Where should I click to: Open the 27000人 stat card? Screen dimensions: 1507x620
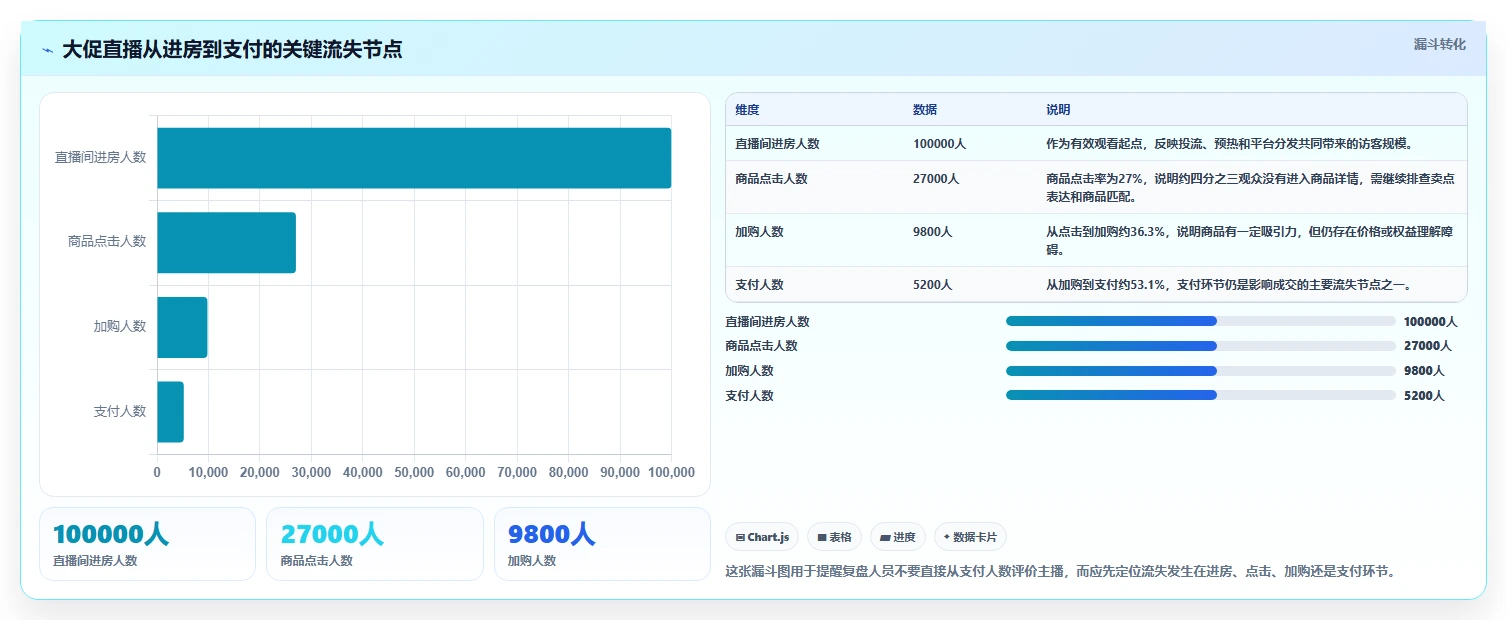[375, 544]
